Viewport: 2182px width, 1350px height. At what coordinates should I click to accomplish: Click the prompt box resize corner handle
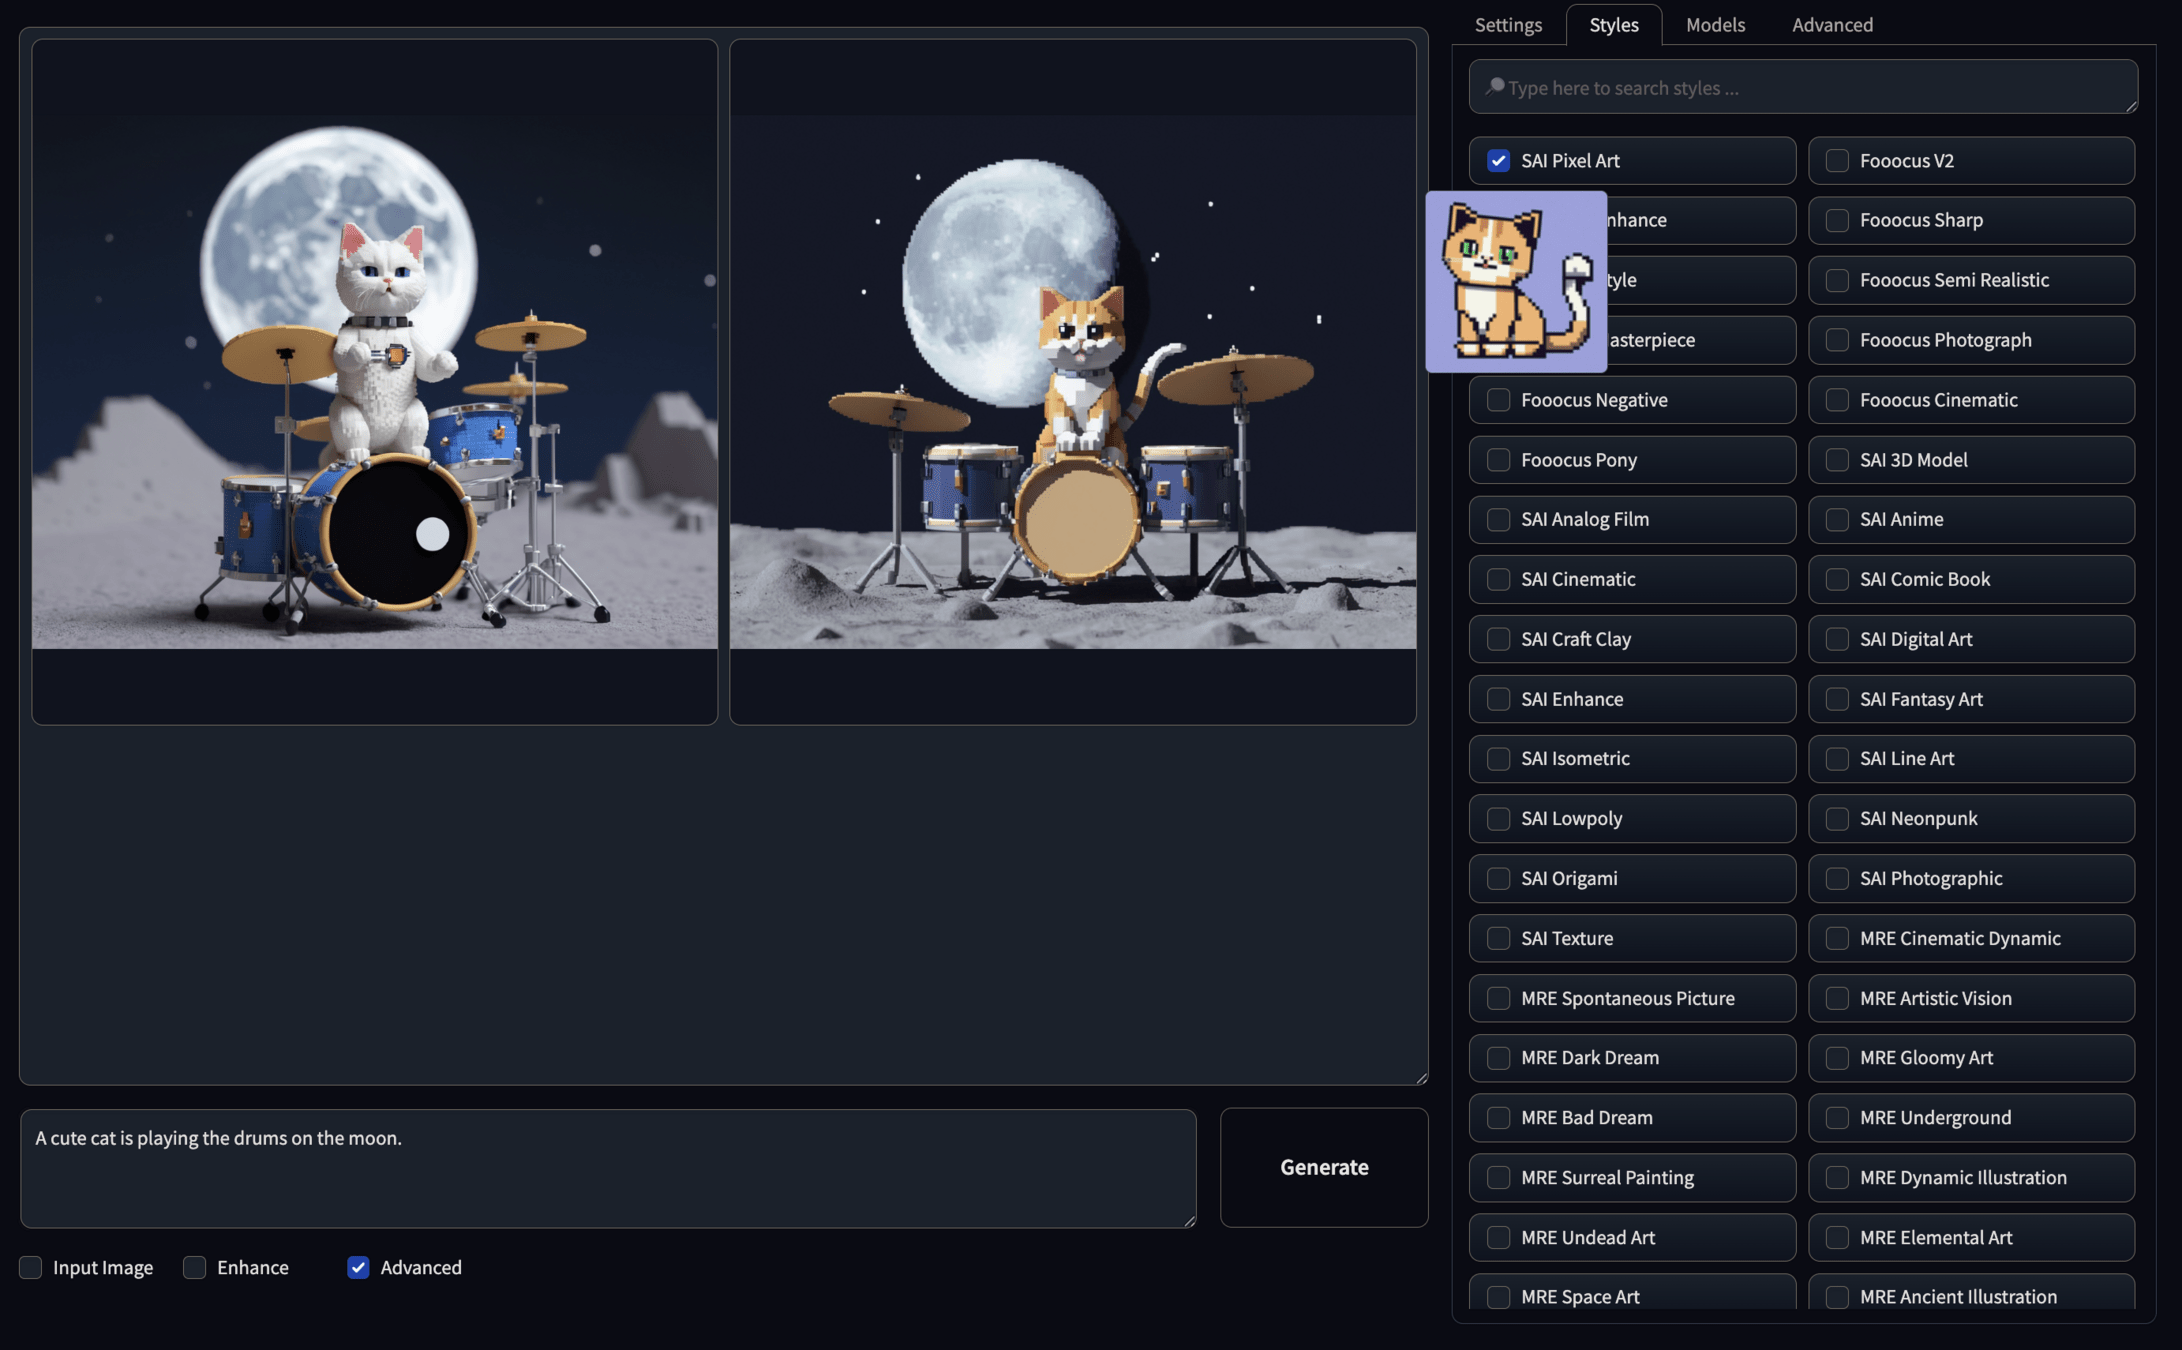1189,1221
